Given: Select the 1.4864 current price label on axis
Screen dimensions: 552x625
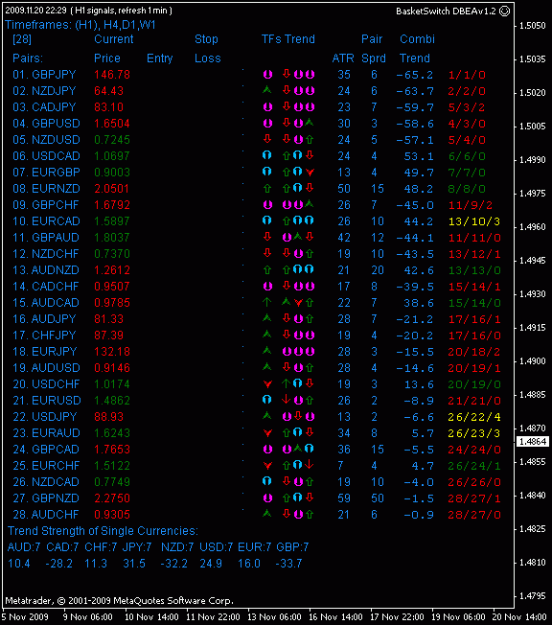Looking at the screenshot, I should click(533, 442).
